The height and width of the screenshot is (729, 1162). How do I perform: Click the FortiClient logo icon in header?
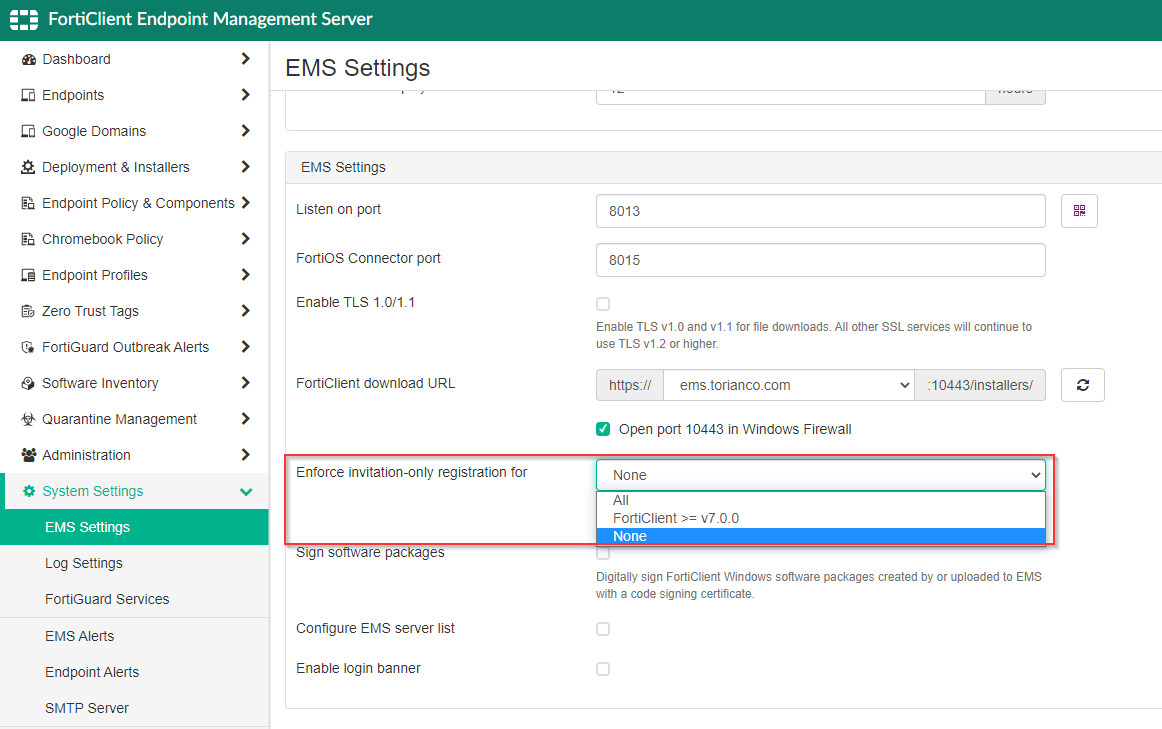(x=24, y=20)
